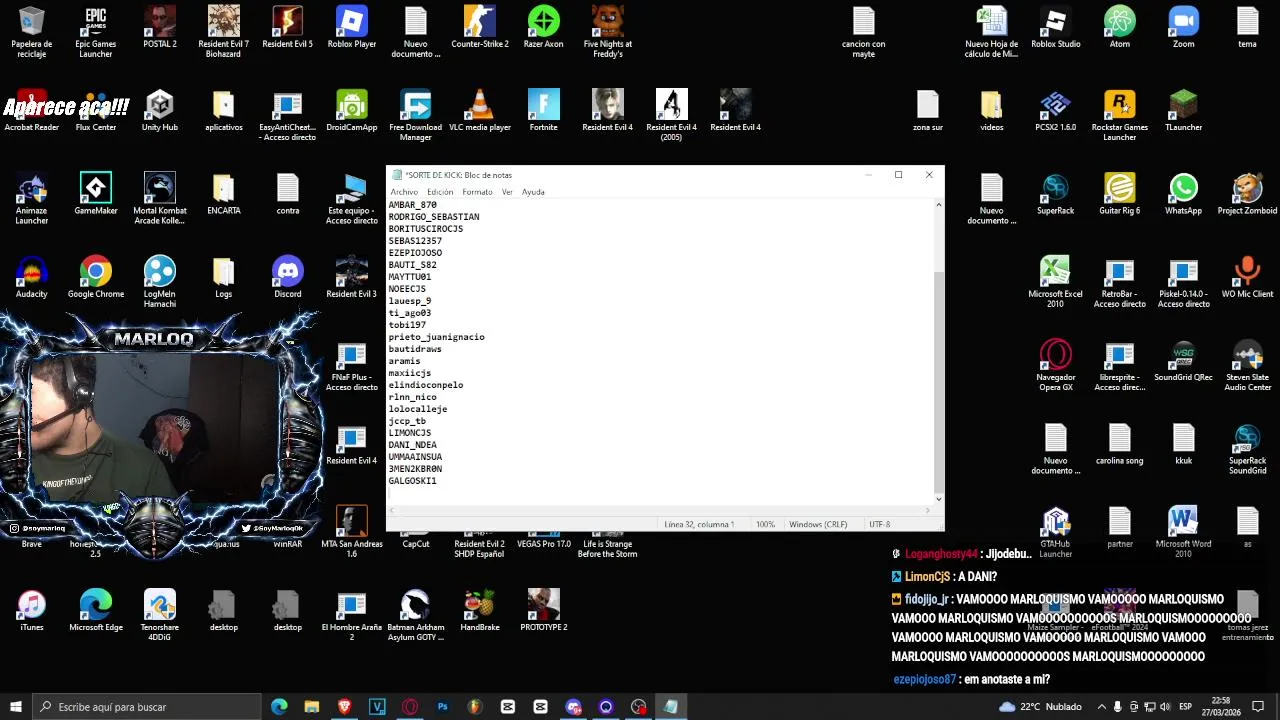Click the Notepad scroll up arrow
This screenshot has height=720, width=1280.
(x=938, y=204)
